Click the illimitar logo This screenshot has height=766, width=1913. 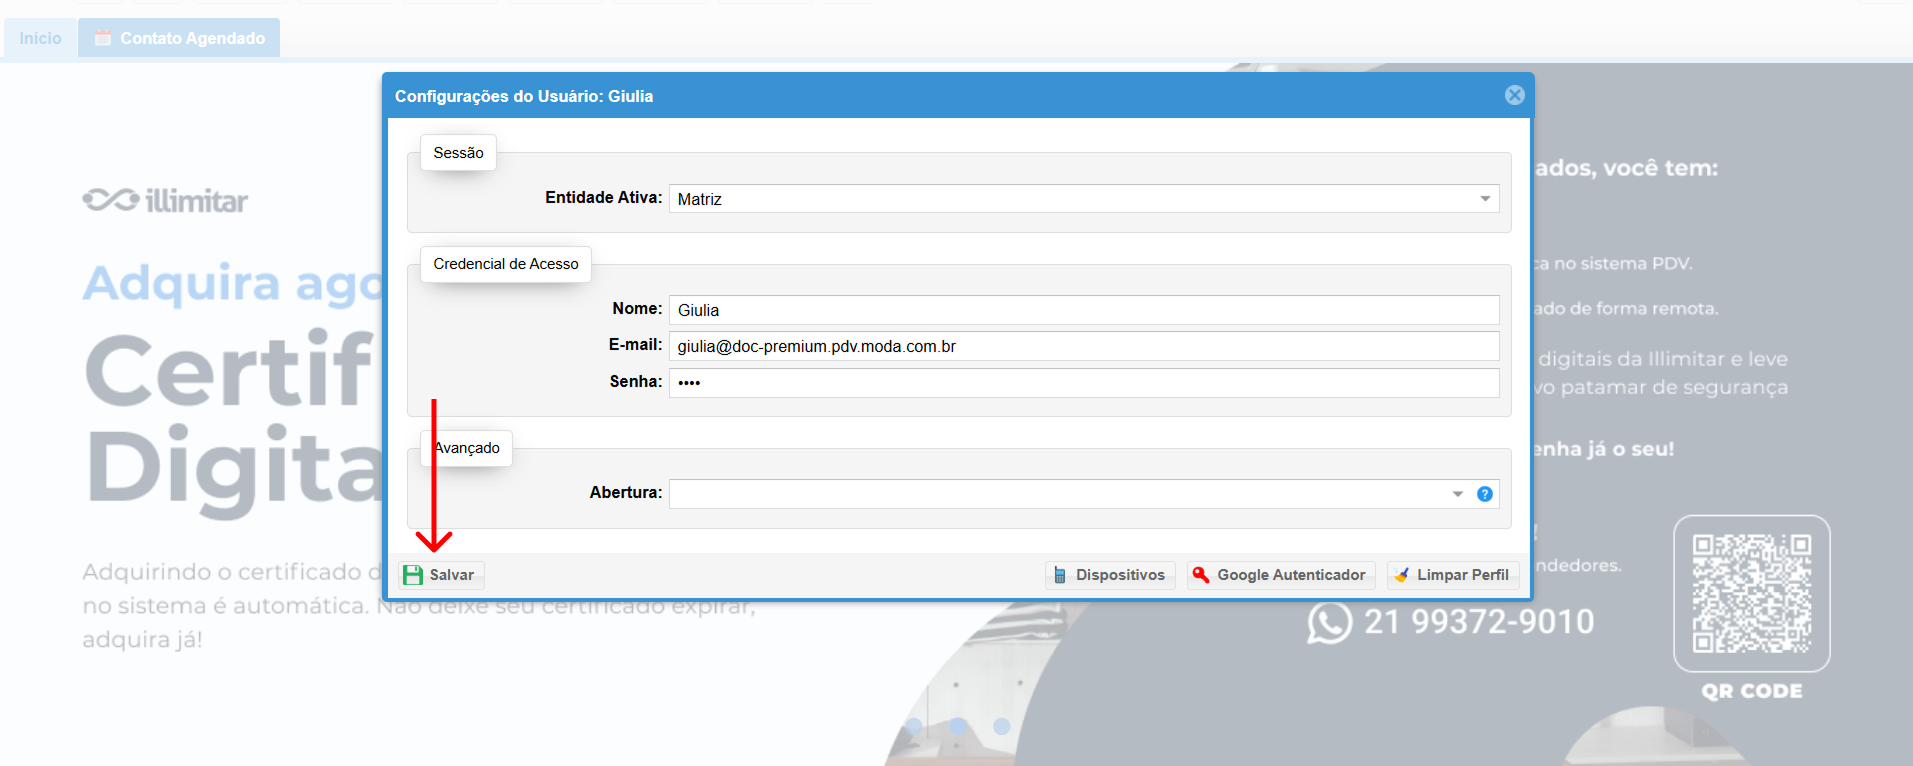(x=165, y=201)
